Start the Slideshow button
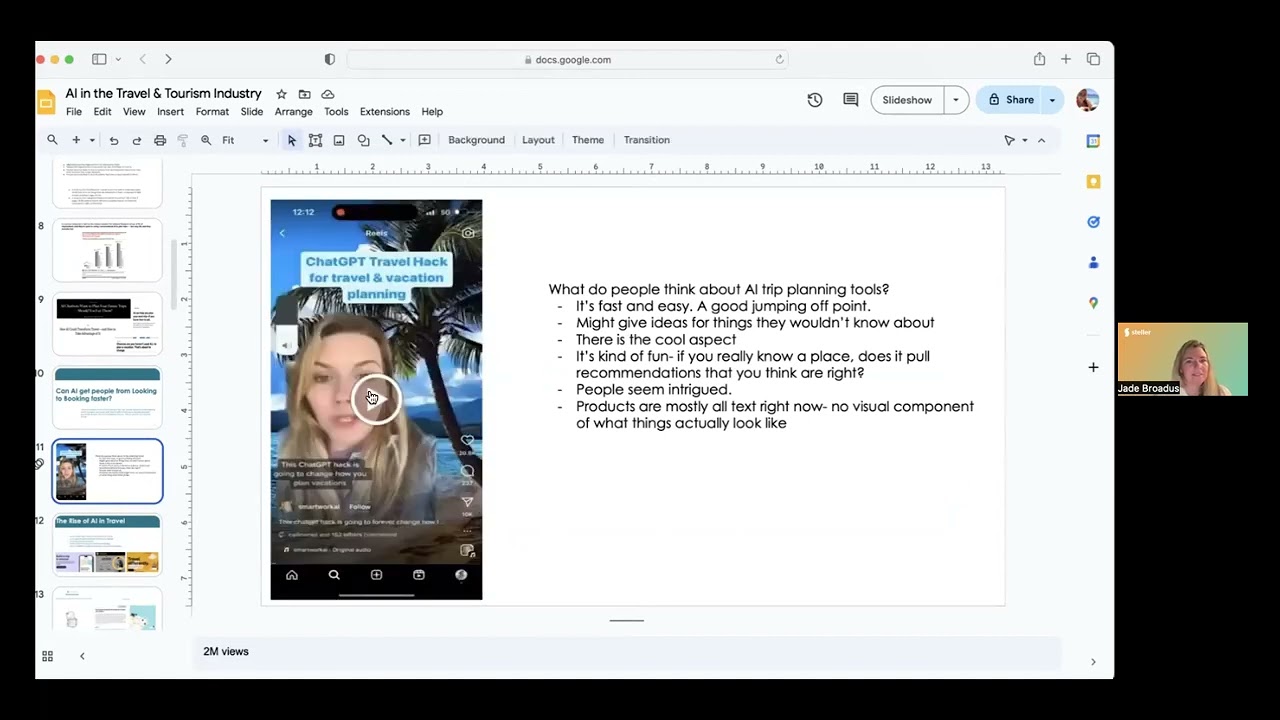 pyautogui.click(x=907, y=100)
